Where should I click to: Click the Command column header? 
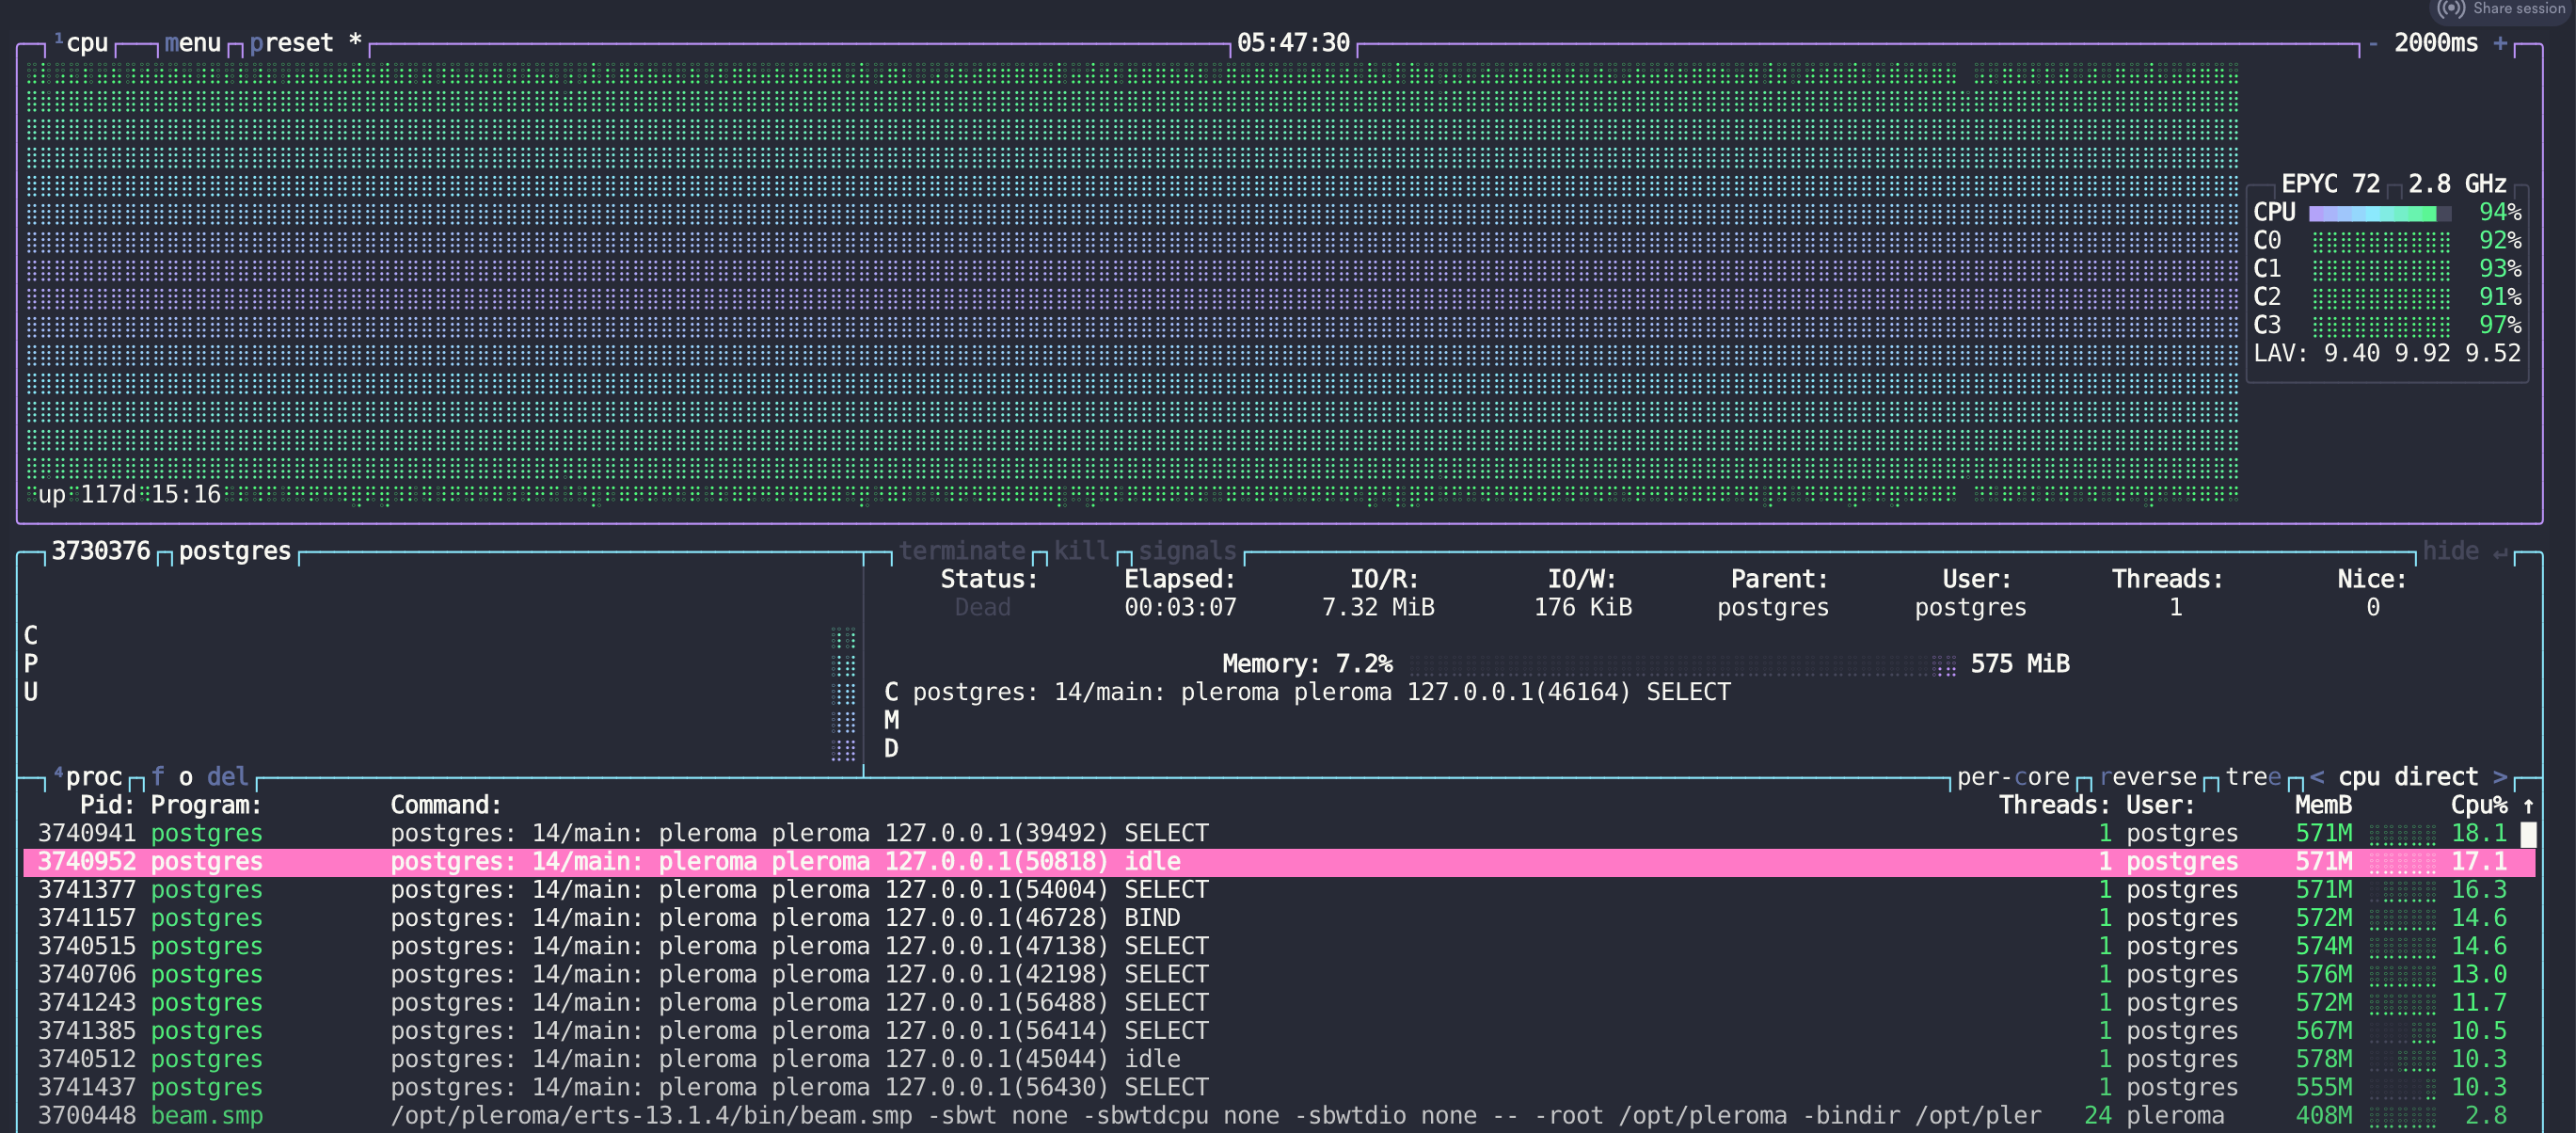(446, 805)
